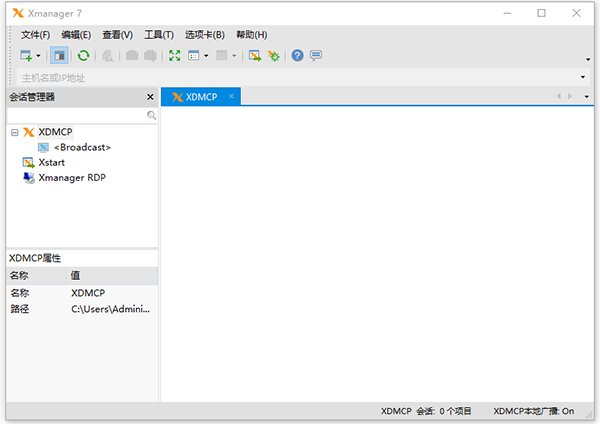This screenshot has width=600, height=424.
Task: Click the session manager search box
Action: pos(77,115)
